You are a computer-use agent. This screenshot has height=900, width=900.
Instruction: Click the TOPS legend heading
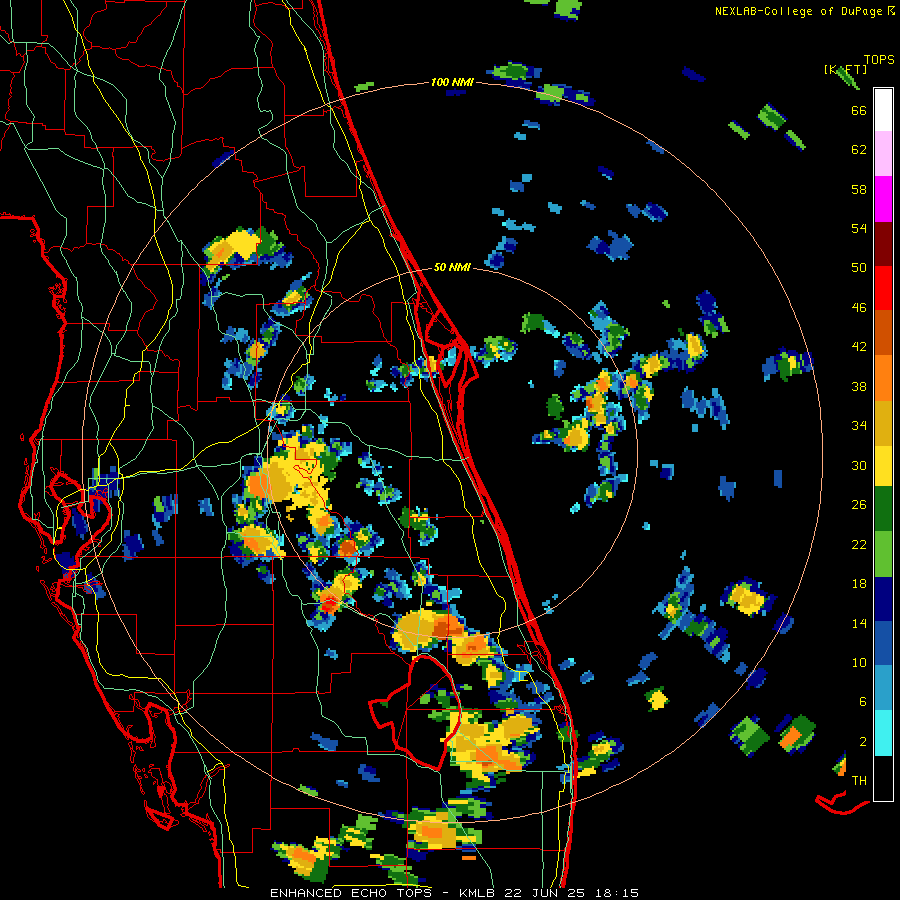(879, 59)
